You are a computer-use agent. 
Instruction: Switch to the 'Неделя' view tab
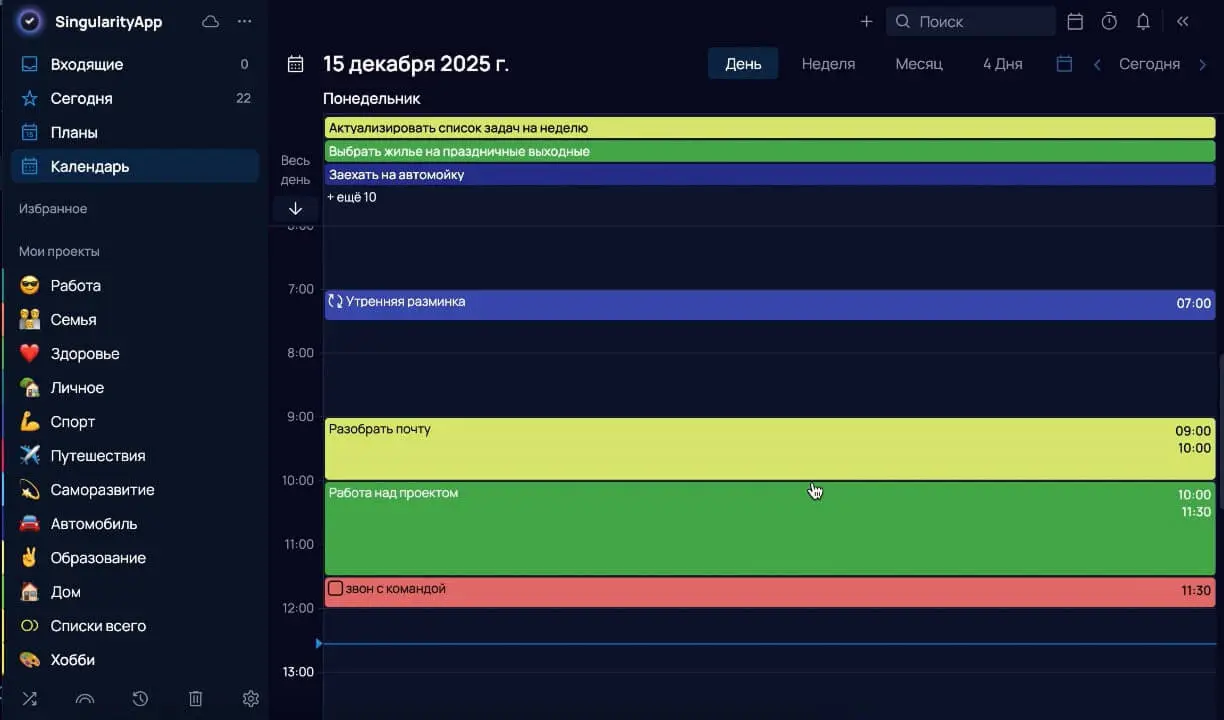pyautogui.click(x=828, y=64)
